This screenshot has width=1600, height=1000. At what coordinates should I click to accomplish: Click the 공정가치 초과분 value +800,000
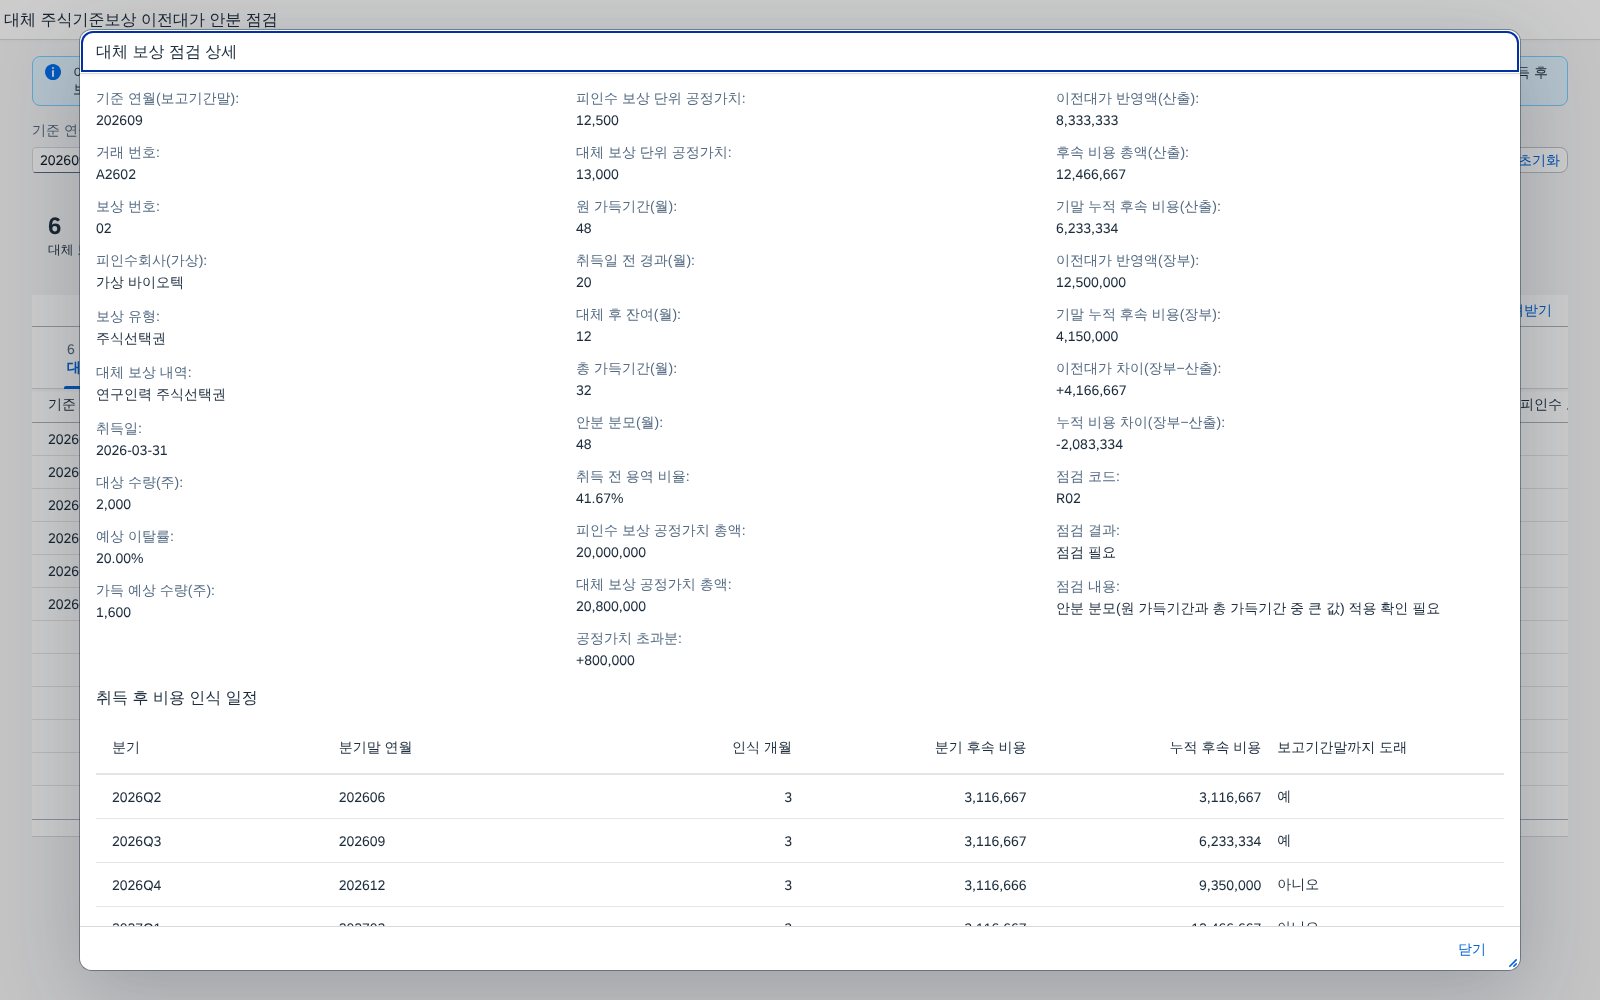click(x=605, y=660)
